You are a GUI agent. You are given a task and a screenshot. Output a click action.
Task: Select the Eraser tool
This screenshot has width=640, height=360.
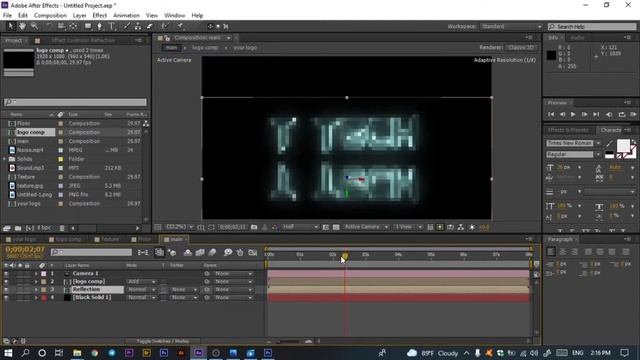[x=150, y=26]
